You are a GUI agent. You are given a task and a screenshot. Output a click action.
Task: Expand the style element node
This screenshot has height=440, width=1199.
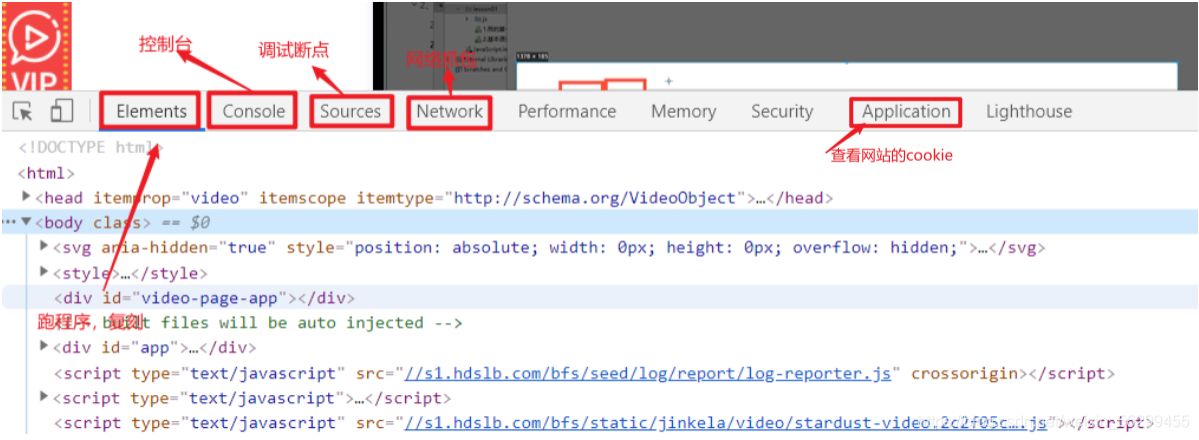click(x=44, y=272)
